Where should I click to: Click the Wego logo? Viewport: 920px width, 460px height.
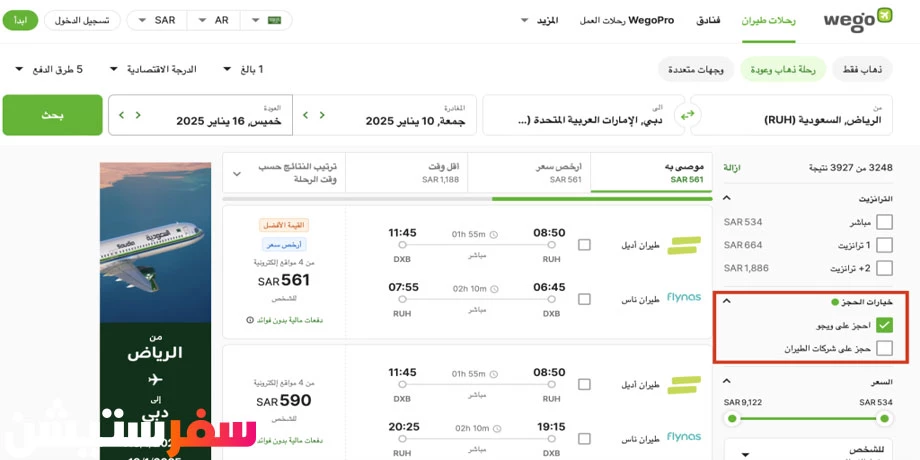point(856,20)
